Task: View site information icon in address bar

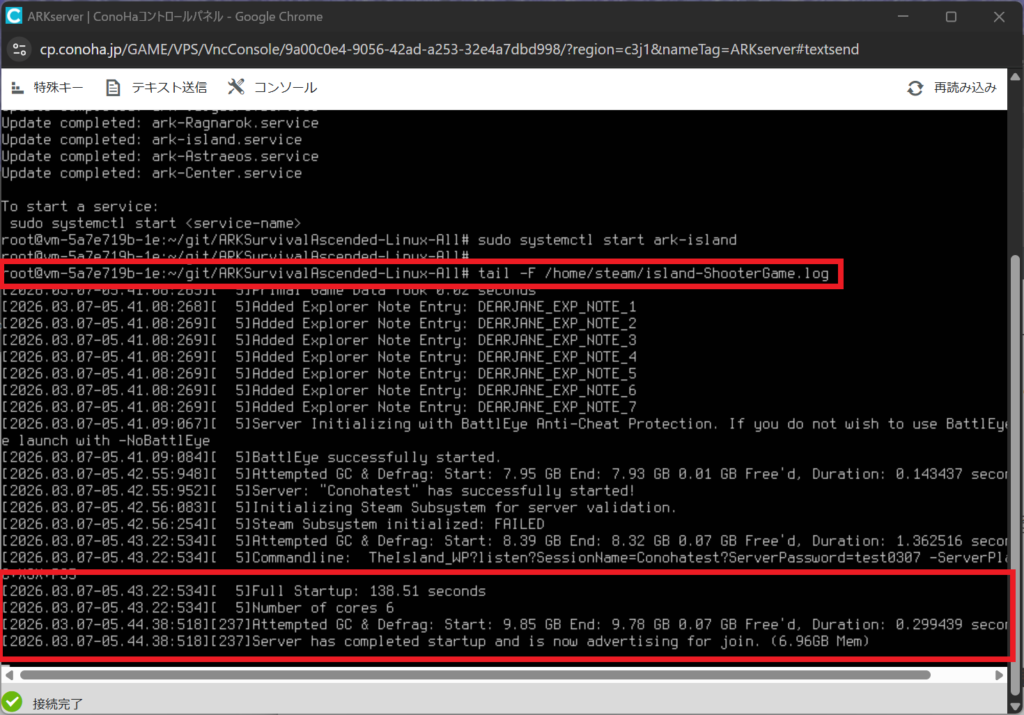Action: coord(20,49)
